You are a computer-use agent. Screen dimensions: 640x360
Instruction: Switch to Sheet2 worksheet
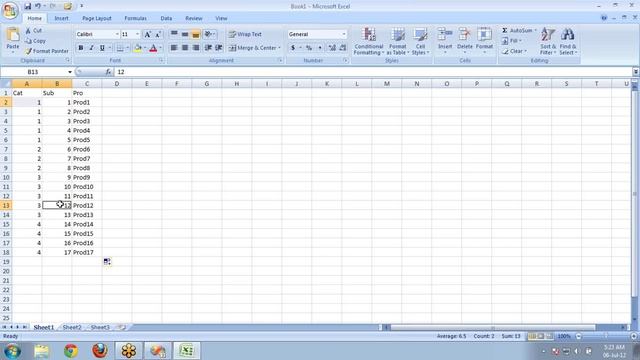[72, 327]
